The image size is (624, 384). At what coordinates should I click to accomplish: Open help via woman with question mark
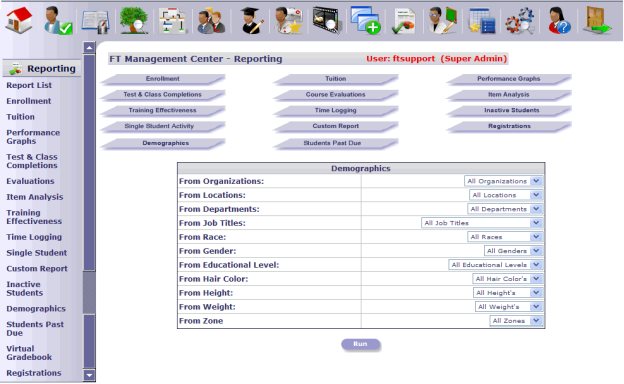click(x=559, y=21)
